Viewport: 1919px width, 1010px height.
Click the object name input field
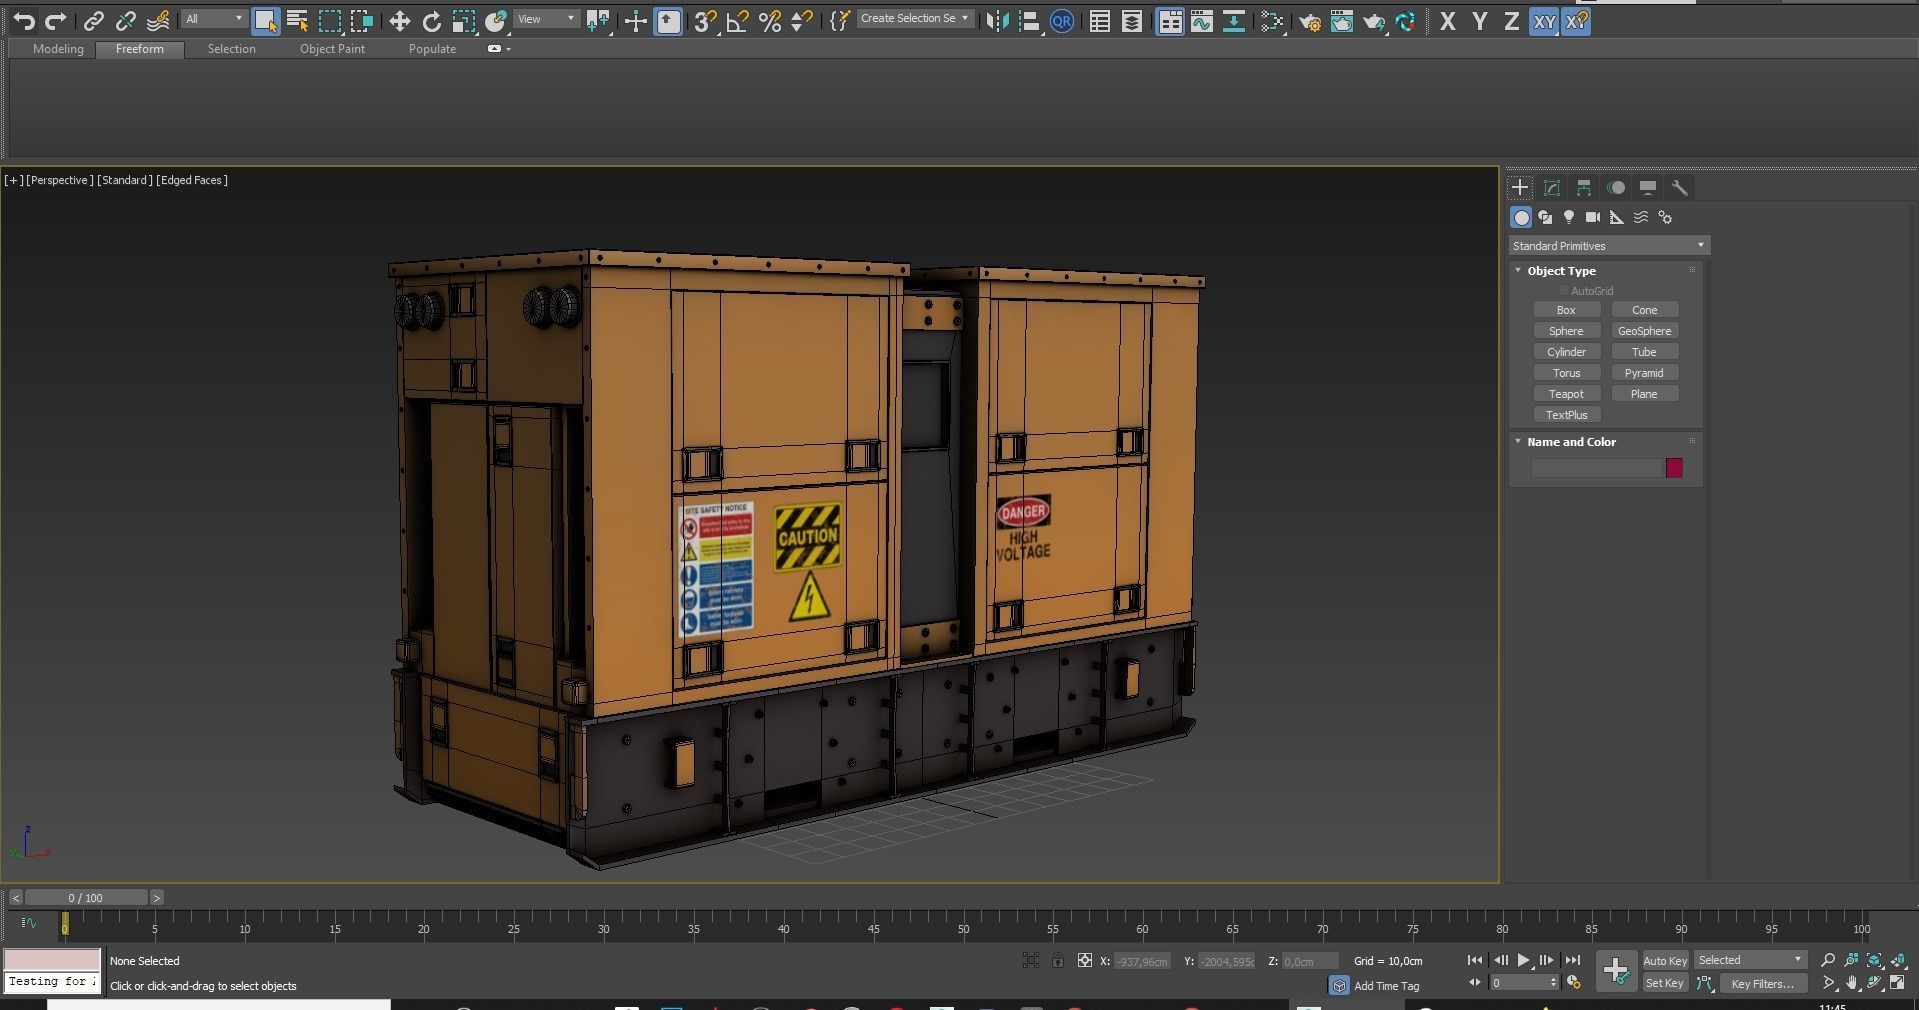point(1597,468)
